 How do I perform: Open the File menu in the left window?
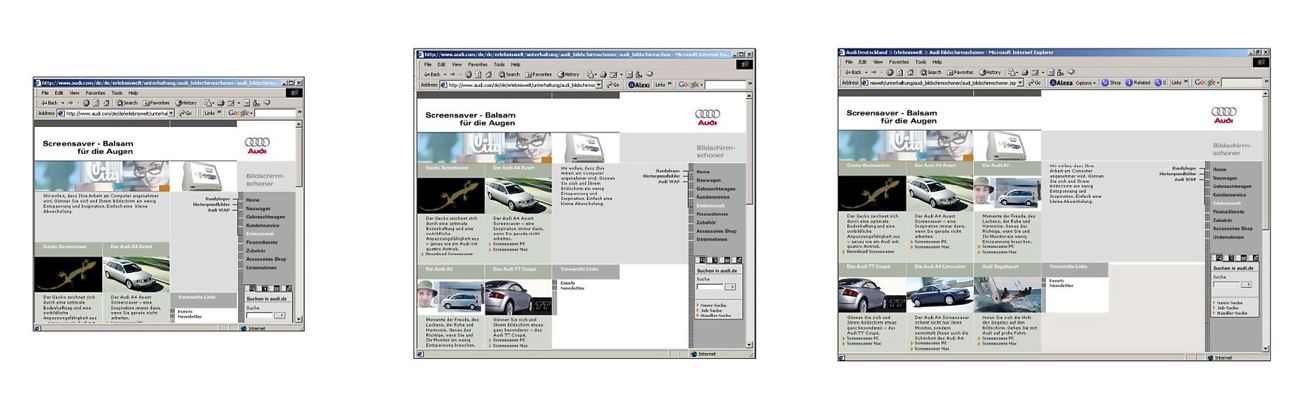click(x=45, y=93)
